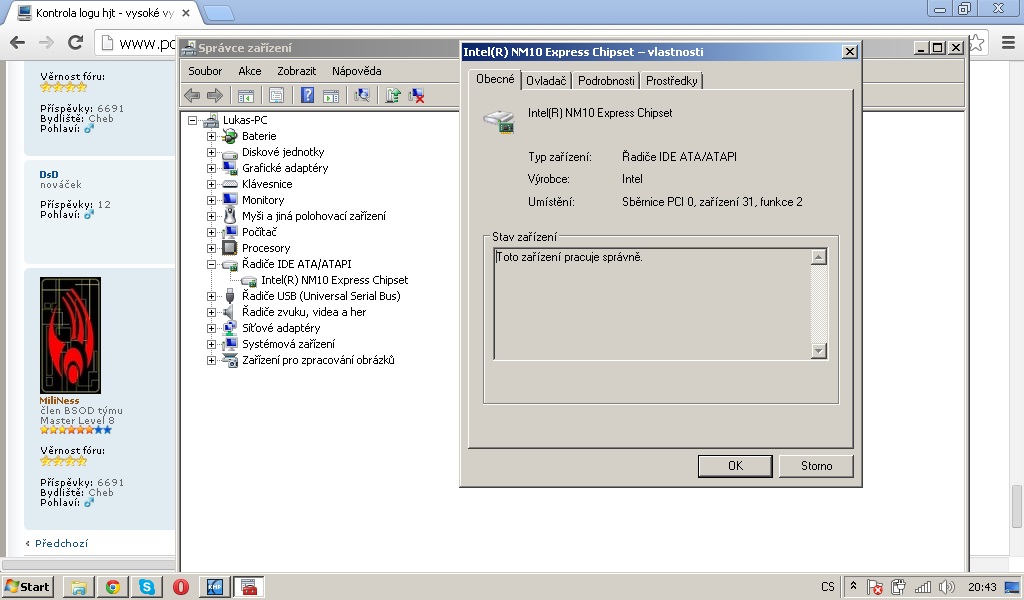
Task: Close the properties dialog with X
Action: tap(849, 52)
